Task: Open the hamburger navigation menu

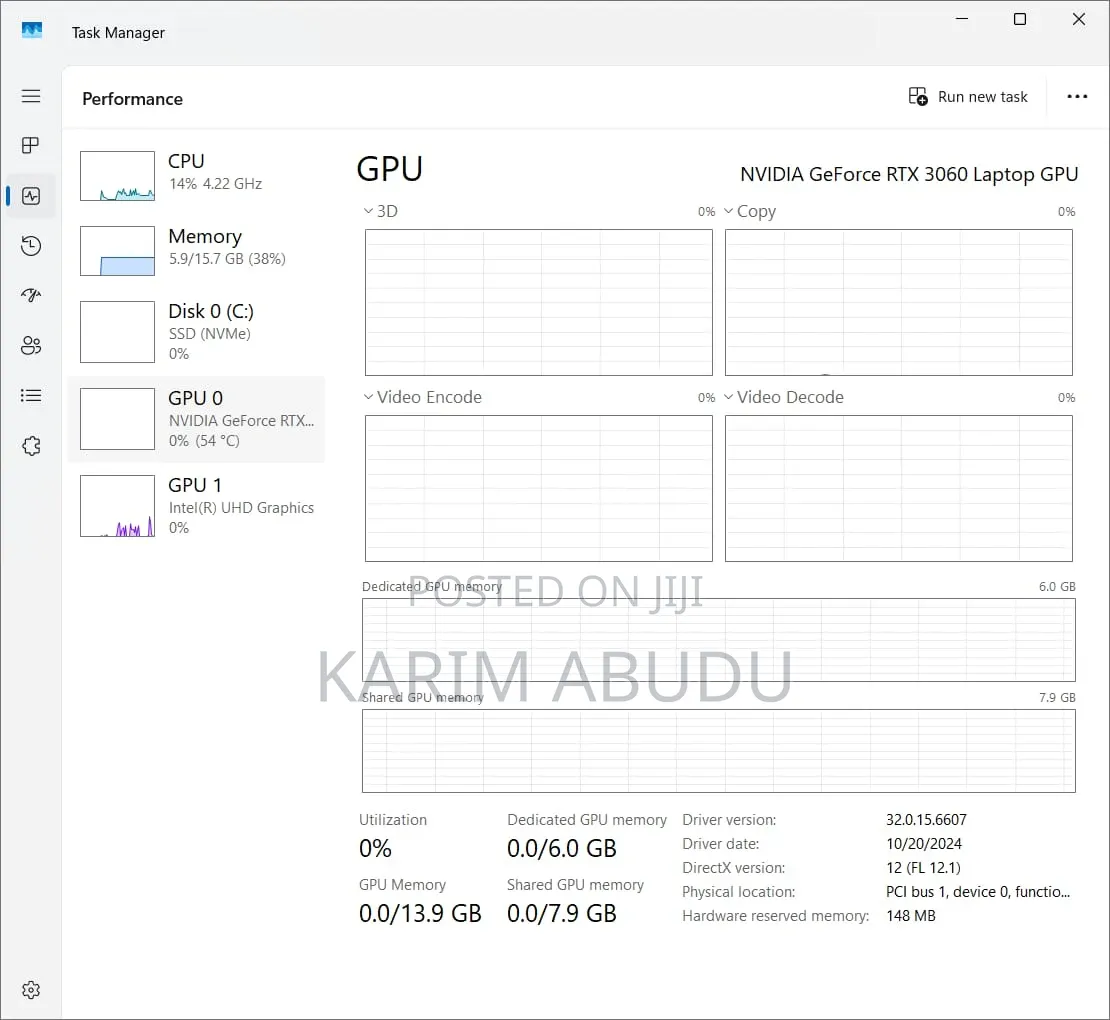Action: (x=30, y=96)
